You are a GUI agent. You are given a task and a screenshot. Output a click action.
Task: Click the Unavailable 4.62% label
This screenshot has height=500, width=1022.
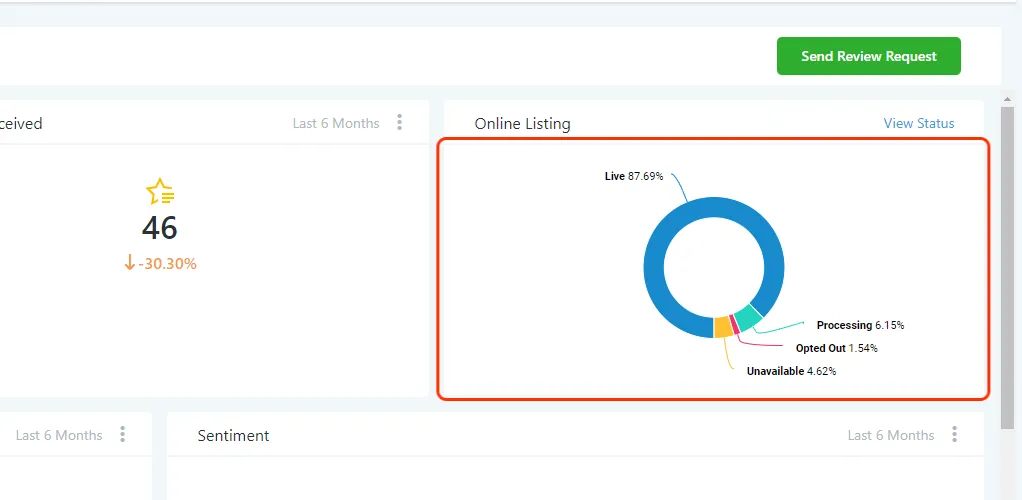point(791,372)
